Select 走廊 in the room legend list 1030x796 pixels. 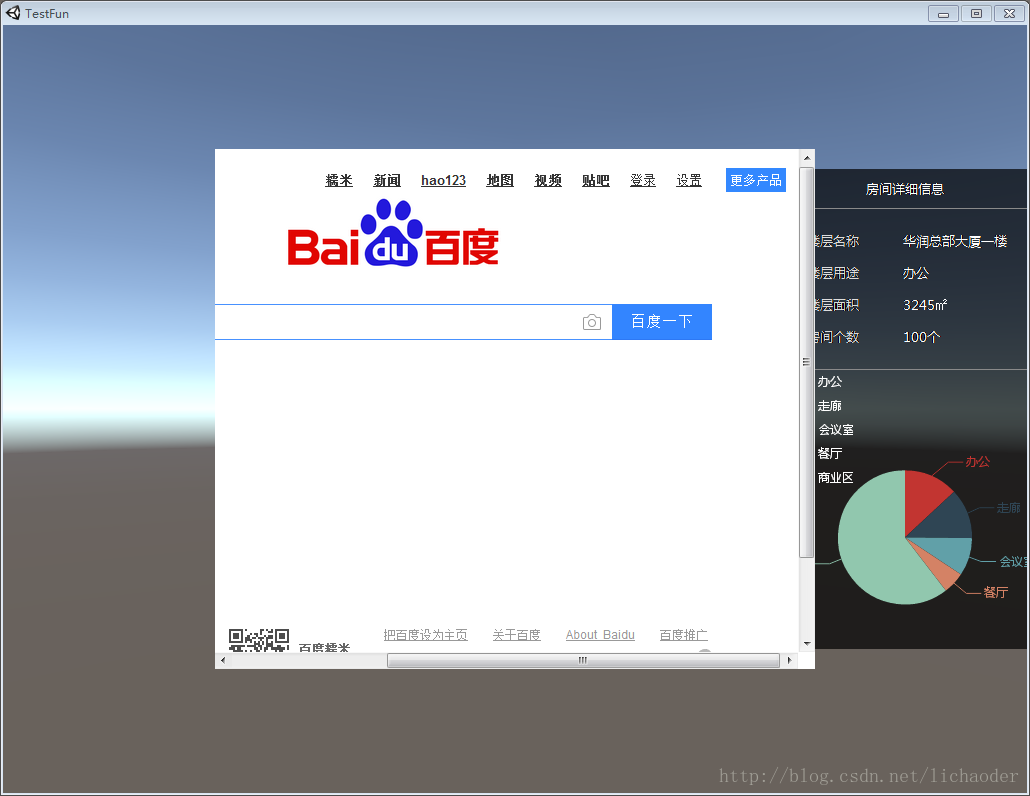click(830, 406)
